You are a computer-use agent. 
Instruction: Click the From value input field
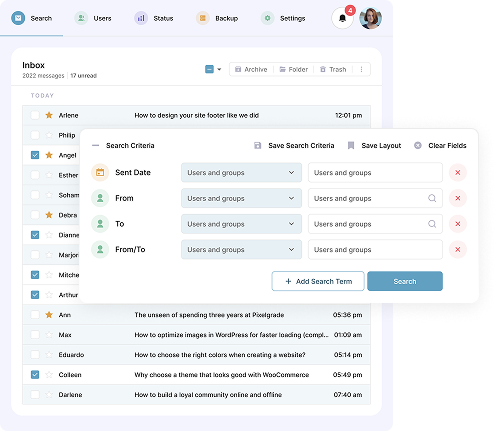point(375,198)
